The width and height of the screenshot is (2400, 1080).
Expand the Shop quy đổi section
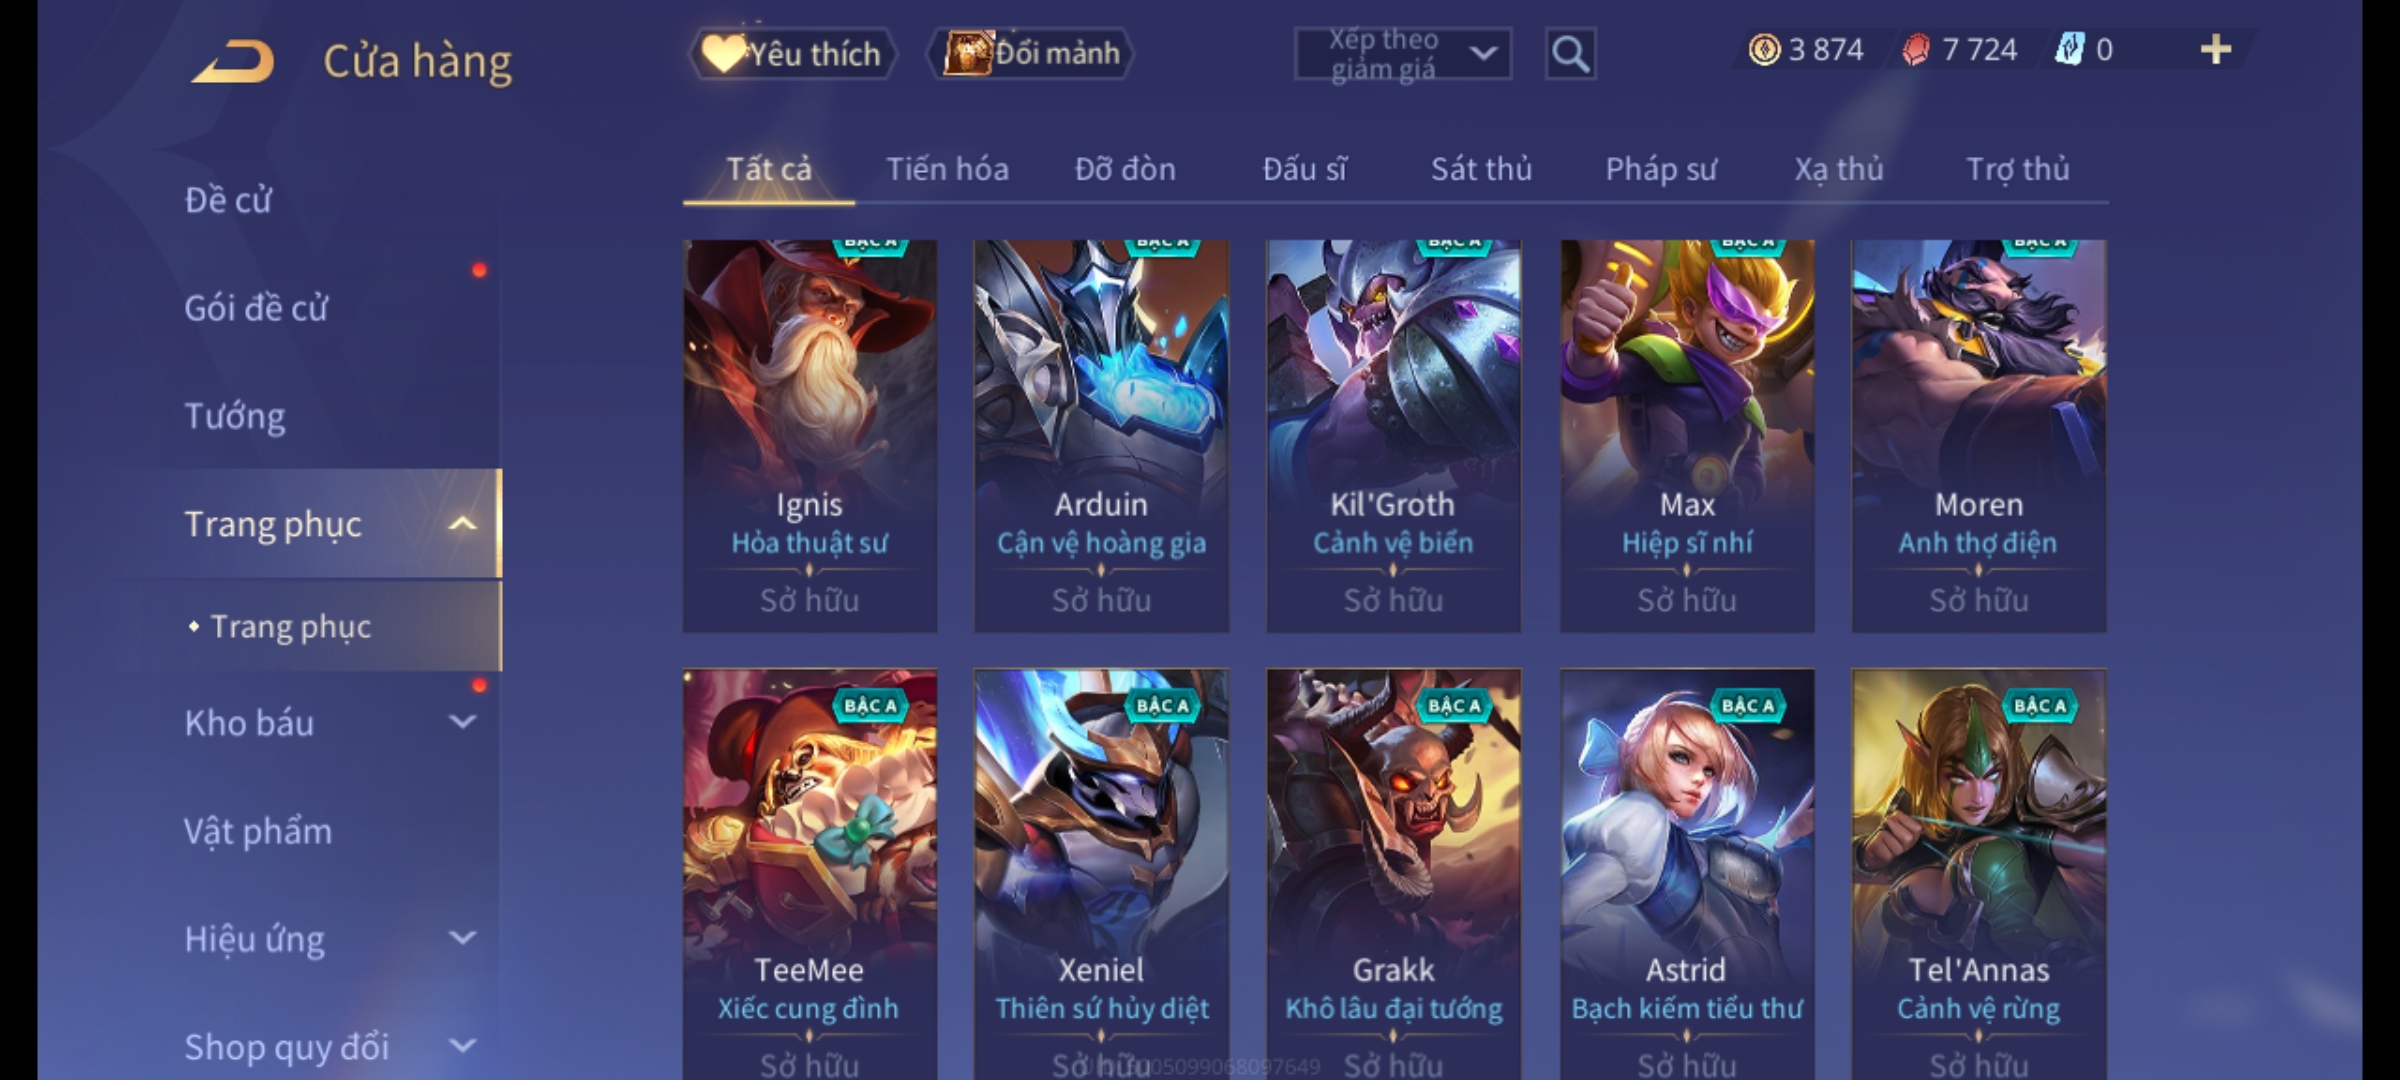point(462,1045)
